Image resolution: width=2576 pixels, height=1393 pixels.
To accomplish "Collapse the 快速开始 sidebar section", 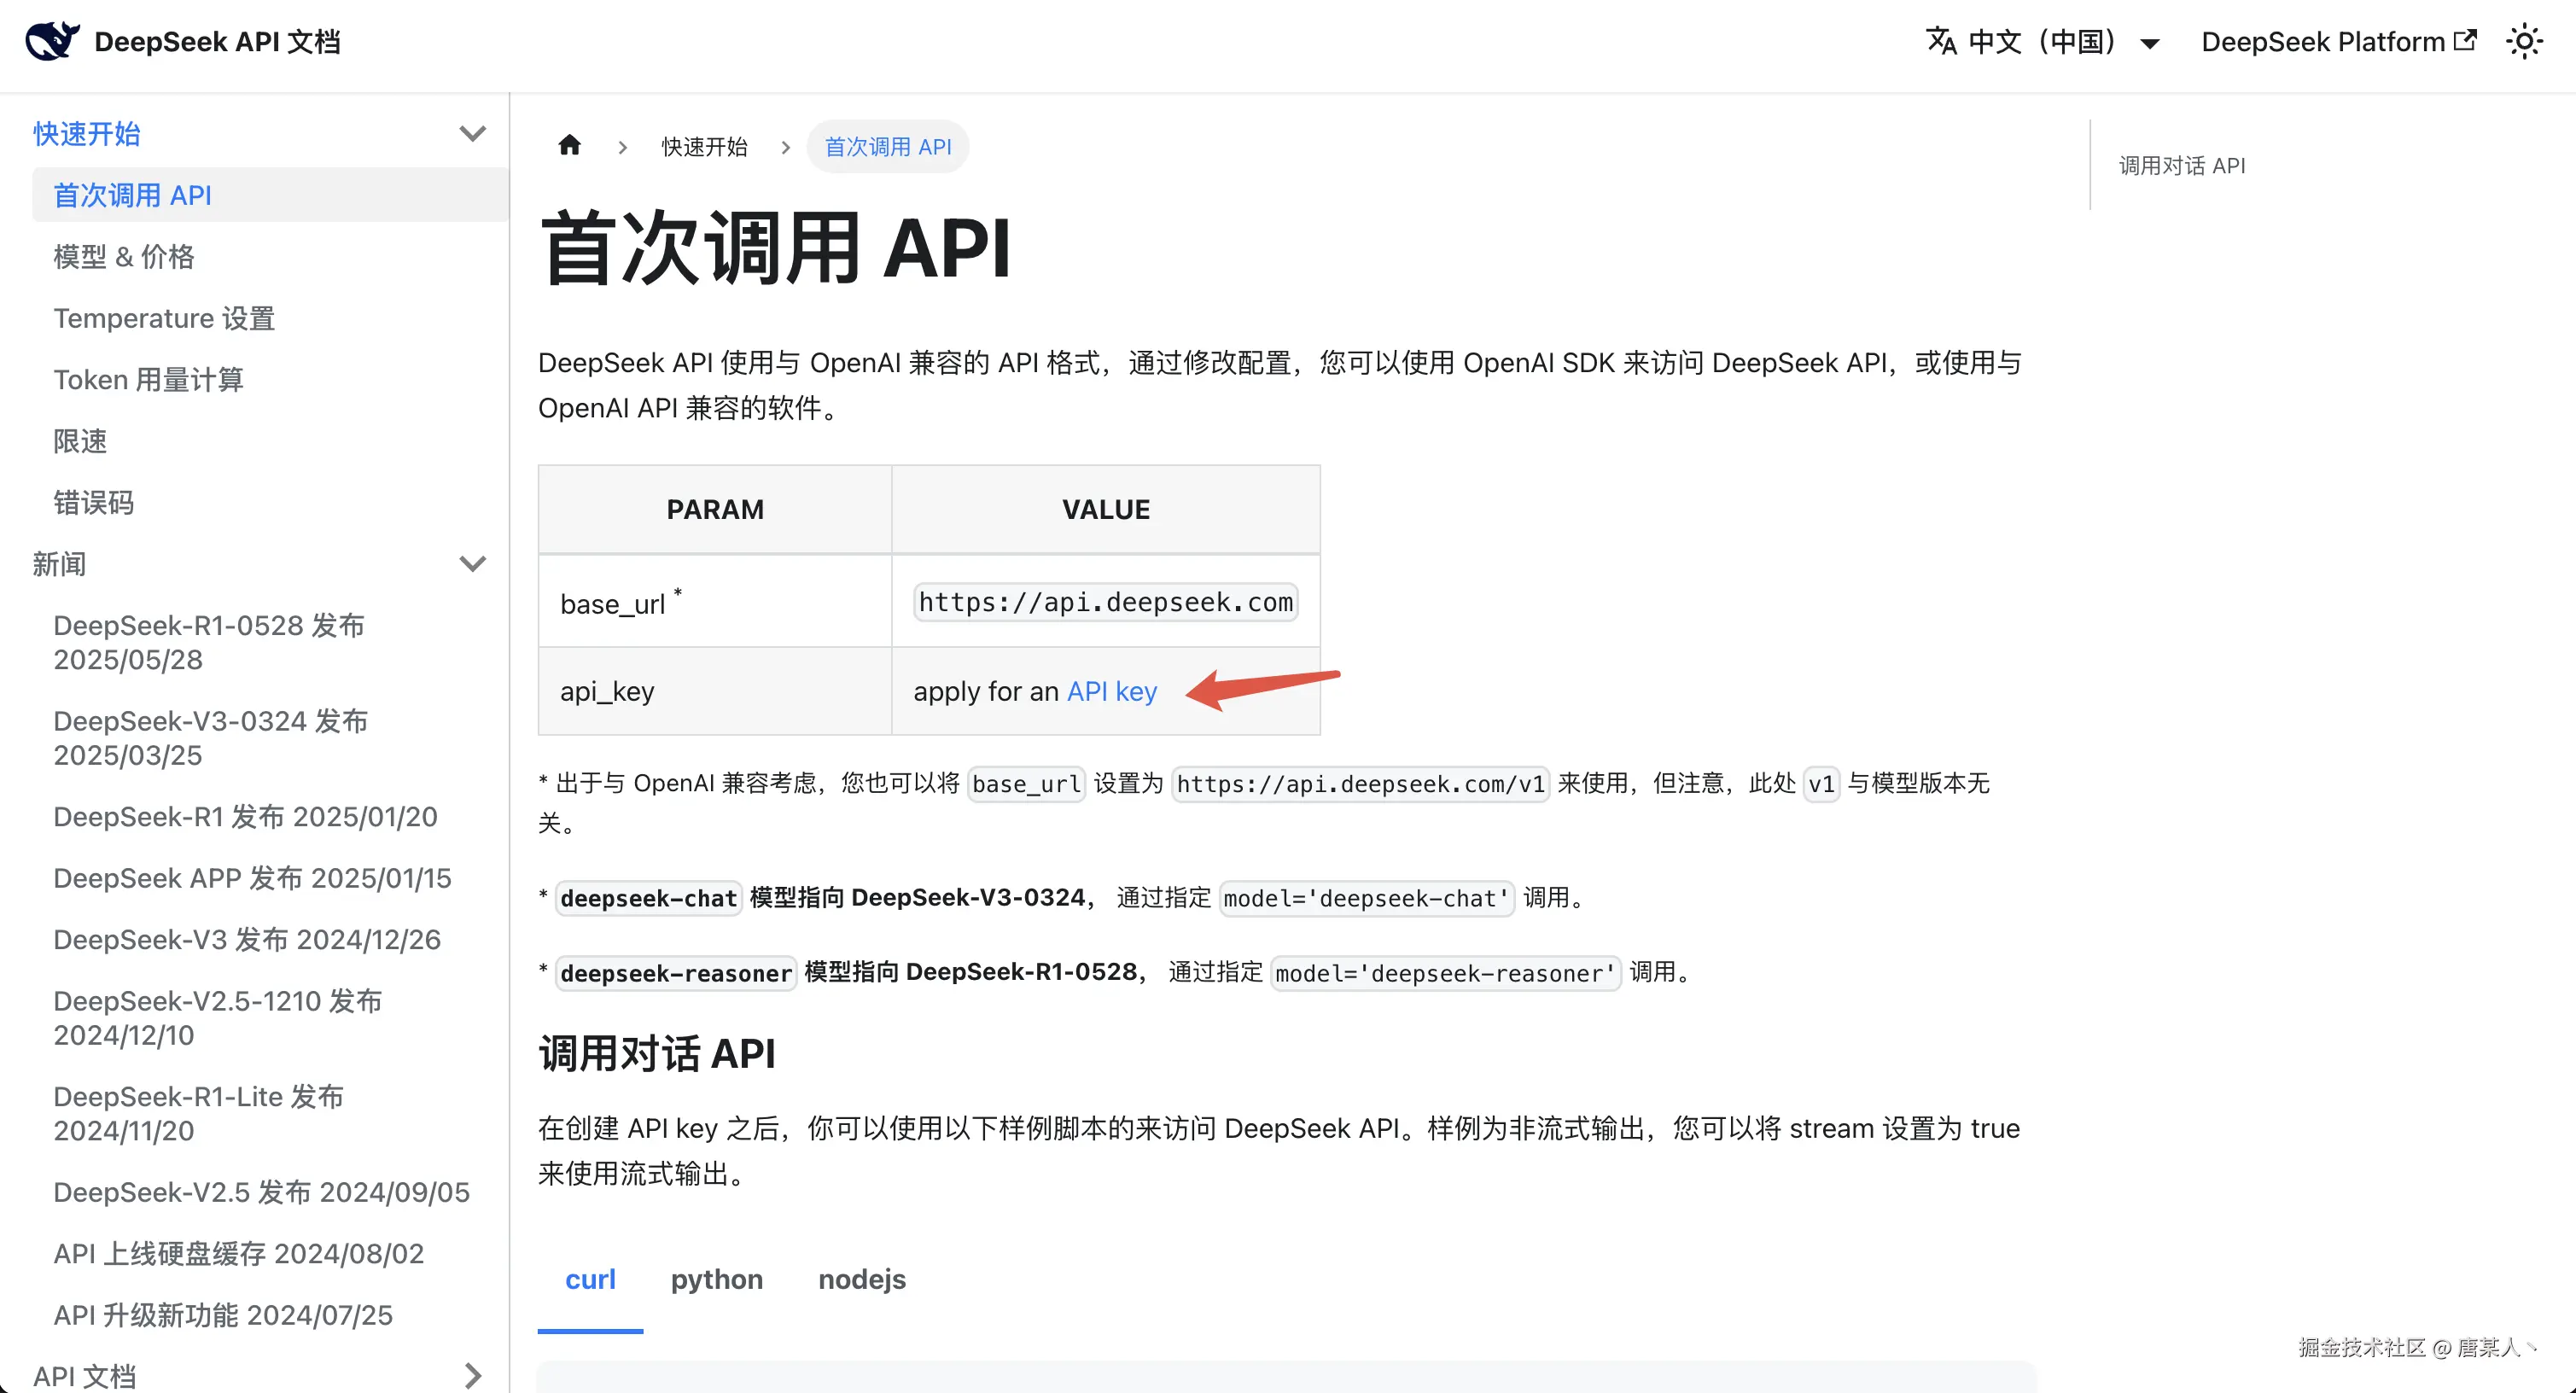I will tap(472, 134).
